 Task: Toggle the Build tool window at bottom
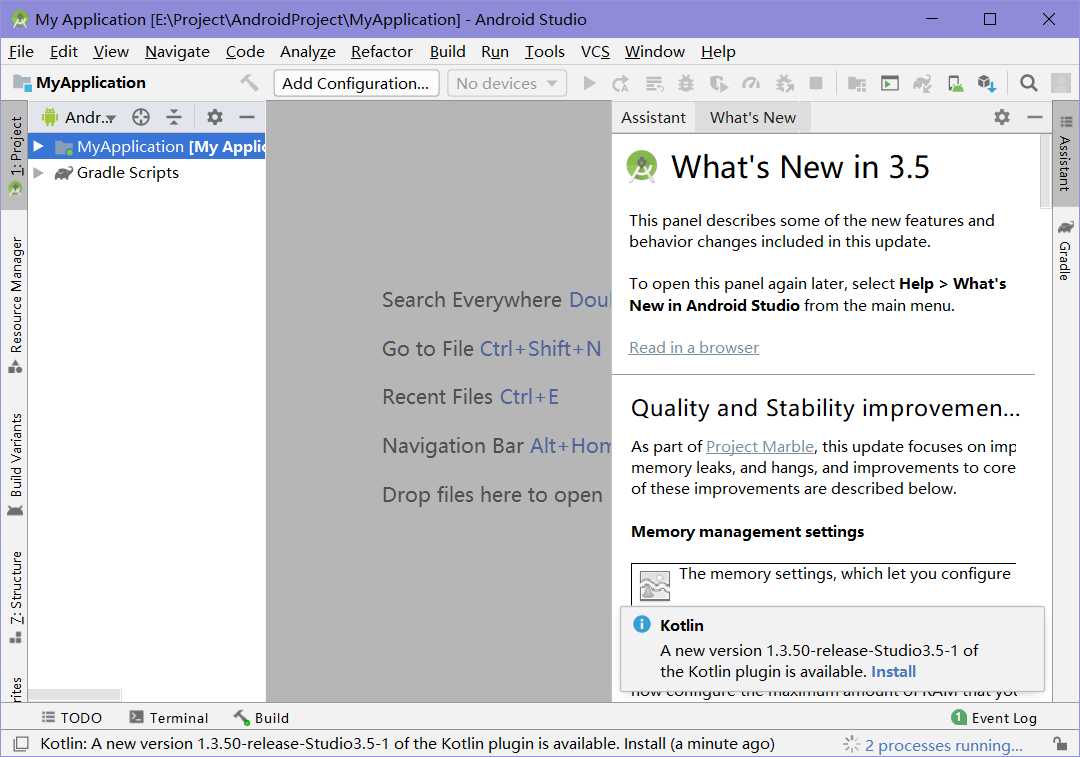pyautogui.click(x=262, y=718)
